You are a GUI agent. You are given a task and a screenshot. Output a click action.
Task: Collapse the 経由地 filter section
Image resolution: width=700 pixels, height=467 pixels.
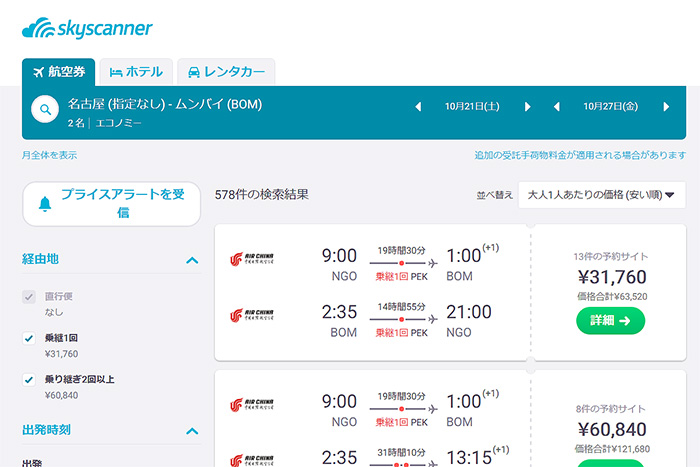[x=192, y=260]
